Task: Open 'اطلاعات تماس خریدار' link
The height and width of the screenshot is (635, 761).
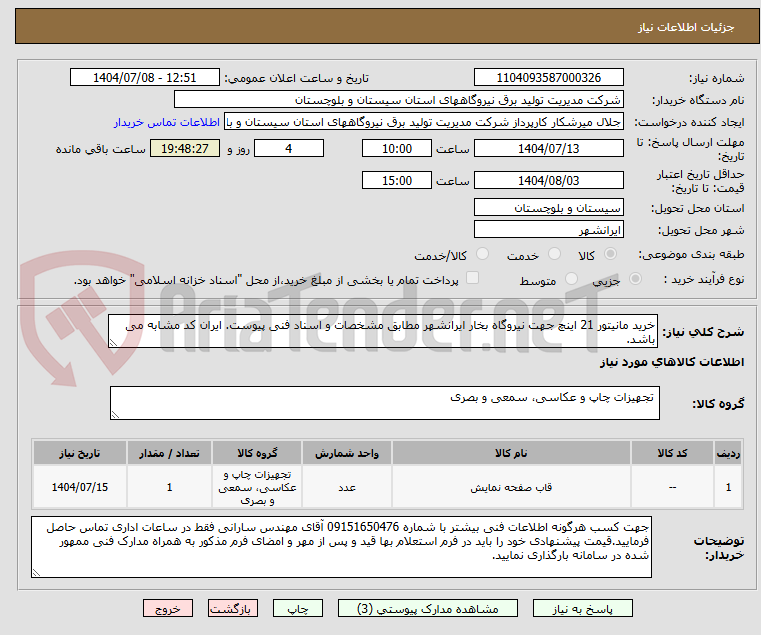Action: (167, 122)
